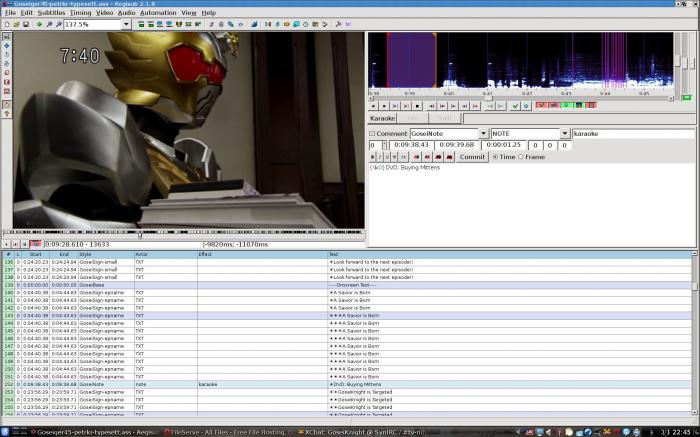700x437 pixels.
Task: Select the Frame radio button
Action: pyautogui.click(x=521, y=157)
